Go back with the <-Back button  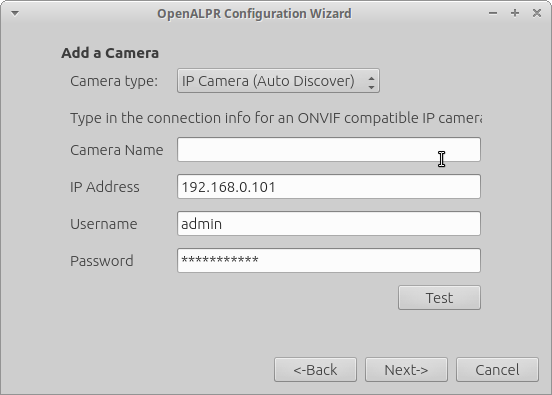(x=315, y=370)
